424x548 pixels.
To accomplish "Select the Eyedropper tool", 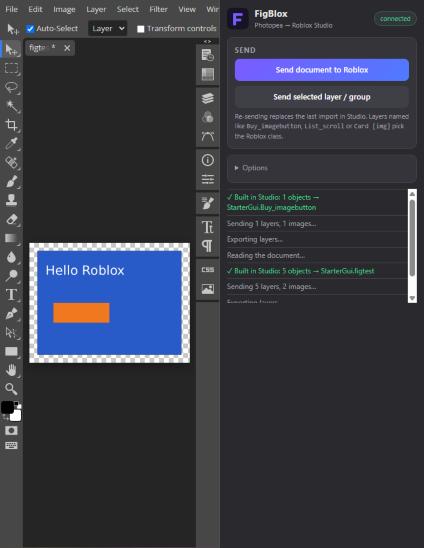I will [x=11, y=144].
